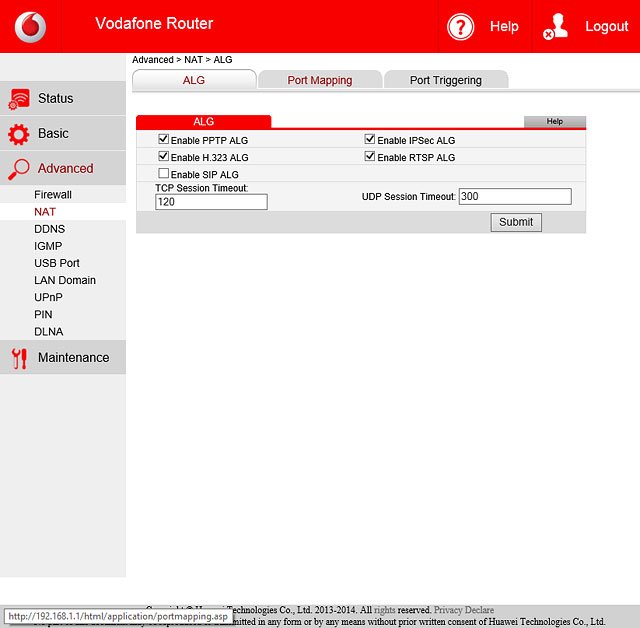Click the Basic gear icon
The height and width of the screenshot is (628, 640).
point(19,134)
